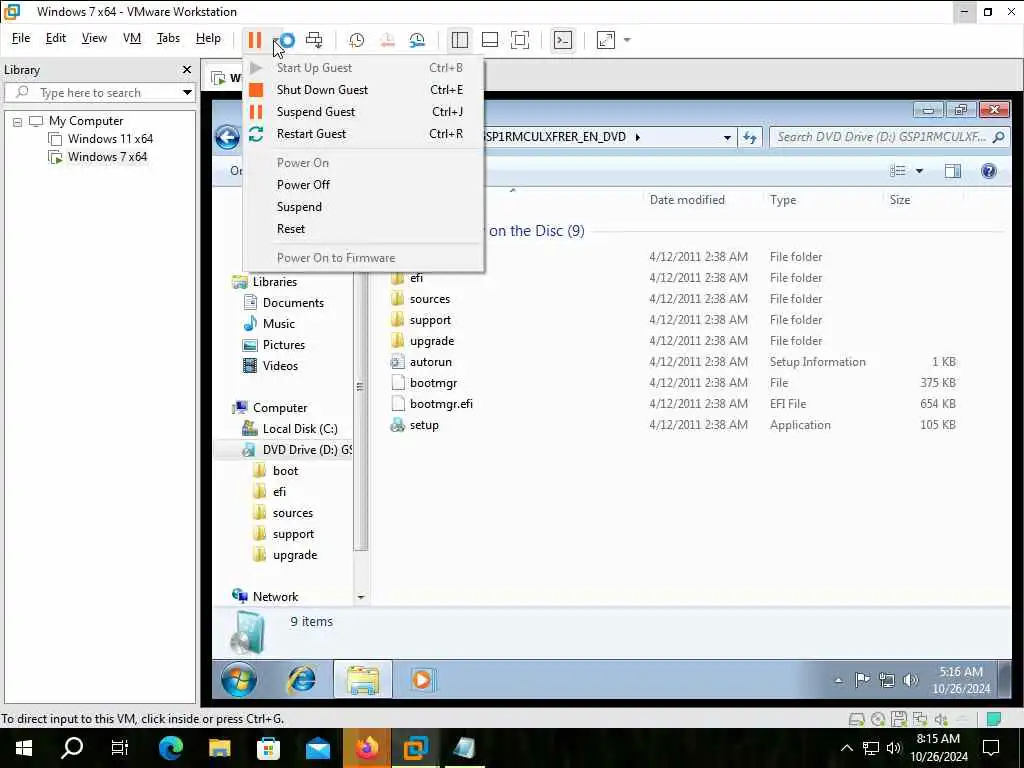
Task: Open the power options dropdown arrow
Action: [x=276, y=40]
